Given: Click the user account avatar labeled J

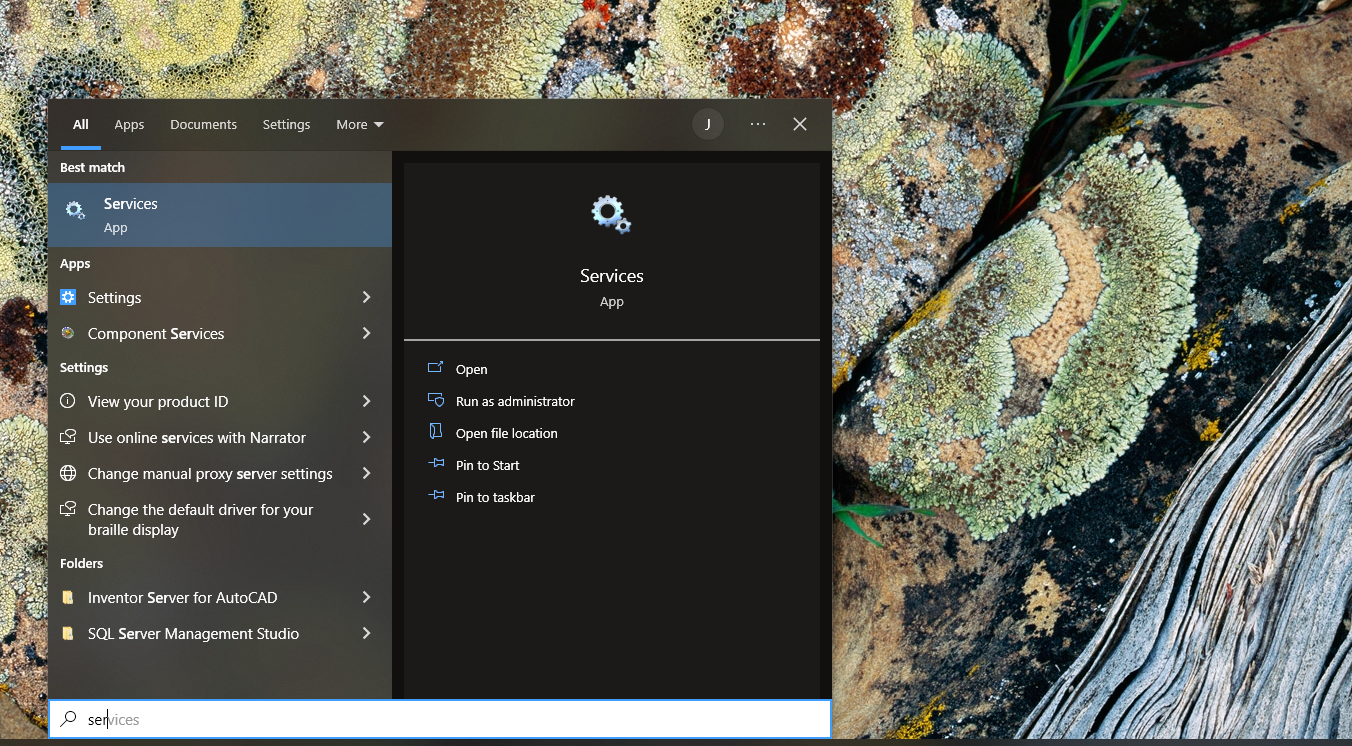Looking at the screenshot, I should pyautogui.click(x=708, y=124).
